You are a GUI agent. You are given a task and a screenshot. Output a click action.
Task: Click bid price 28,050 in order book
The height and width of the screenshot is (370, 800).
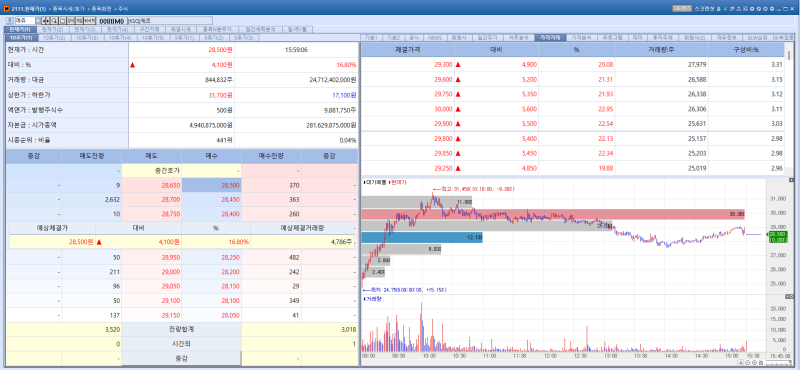pos(211,315)
